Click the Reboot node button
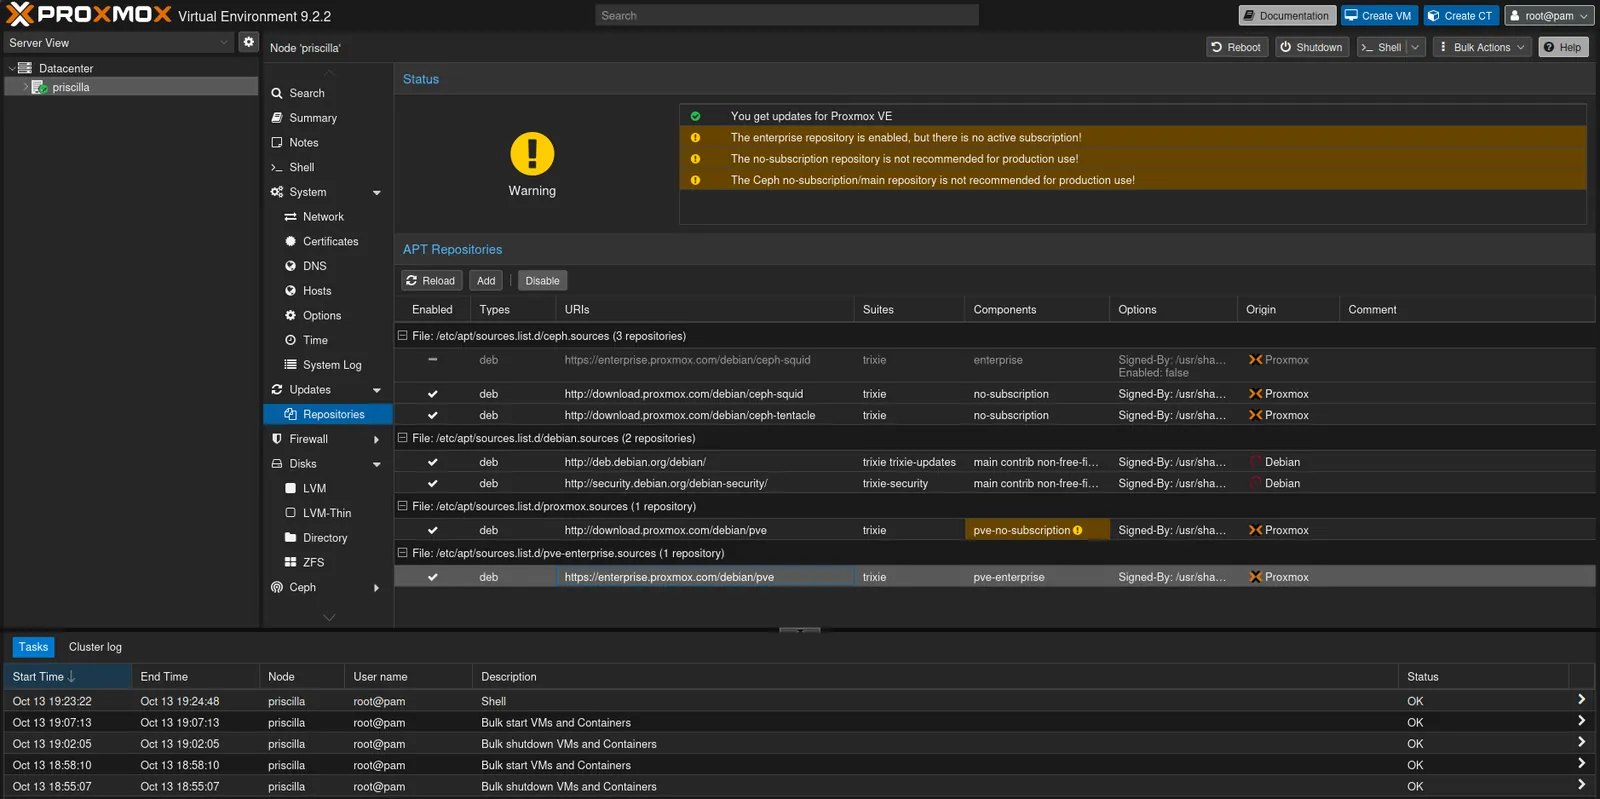 click(1236, 47)
